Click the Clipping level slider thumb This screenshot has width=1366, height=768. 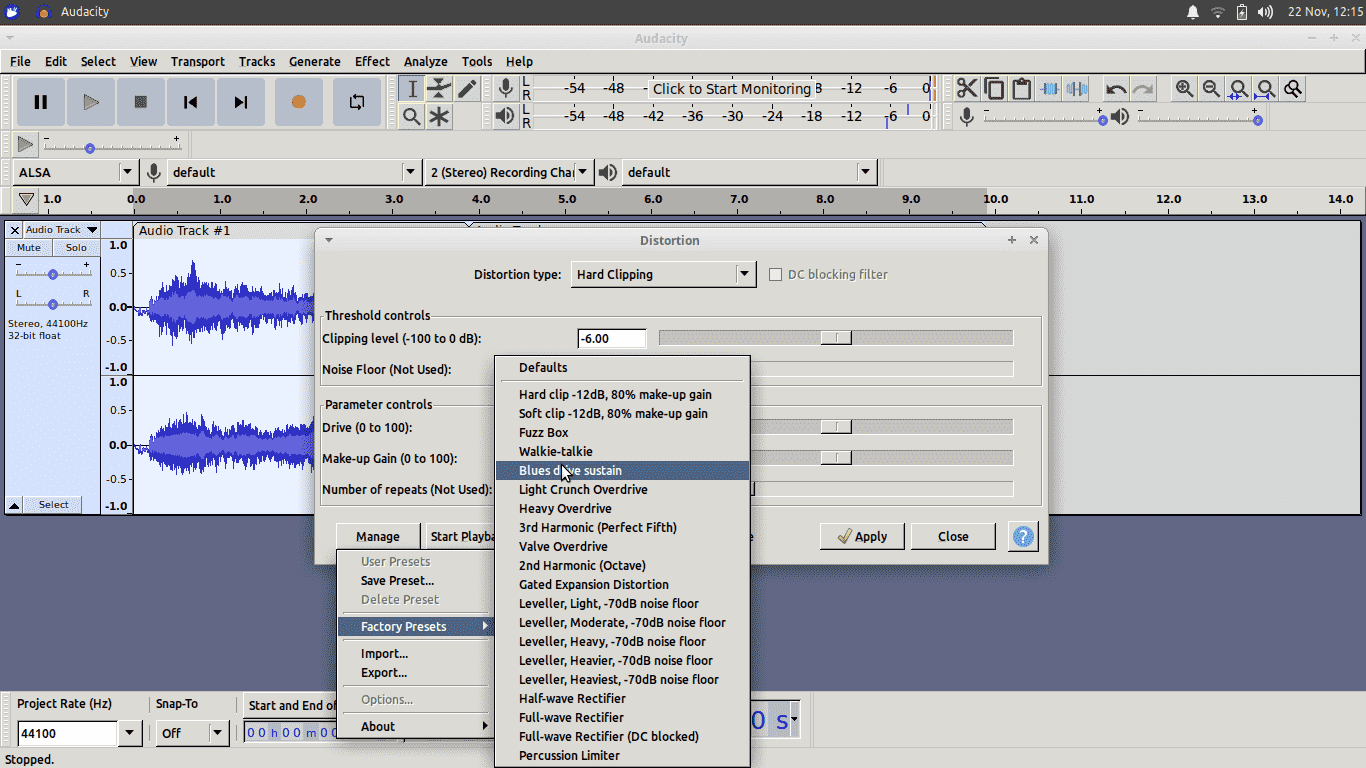(x=836, y=338)
